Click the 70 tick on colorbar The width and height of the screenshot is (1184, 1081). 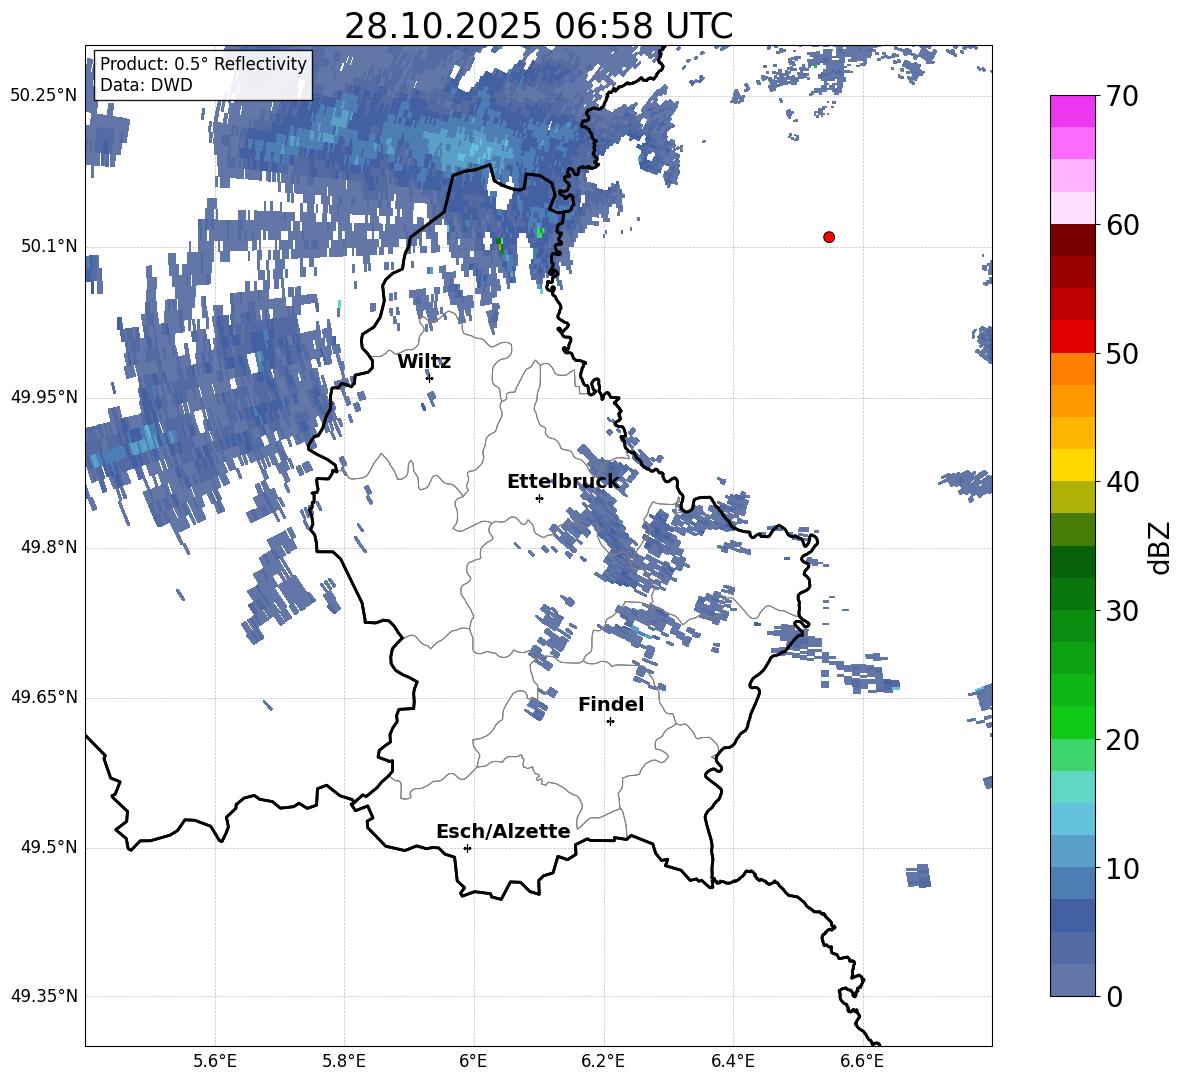pos(1121,97)
